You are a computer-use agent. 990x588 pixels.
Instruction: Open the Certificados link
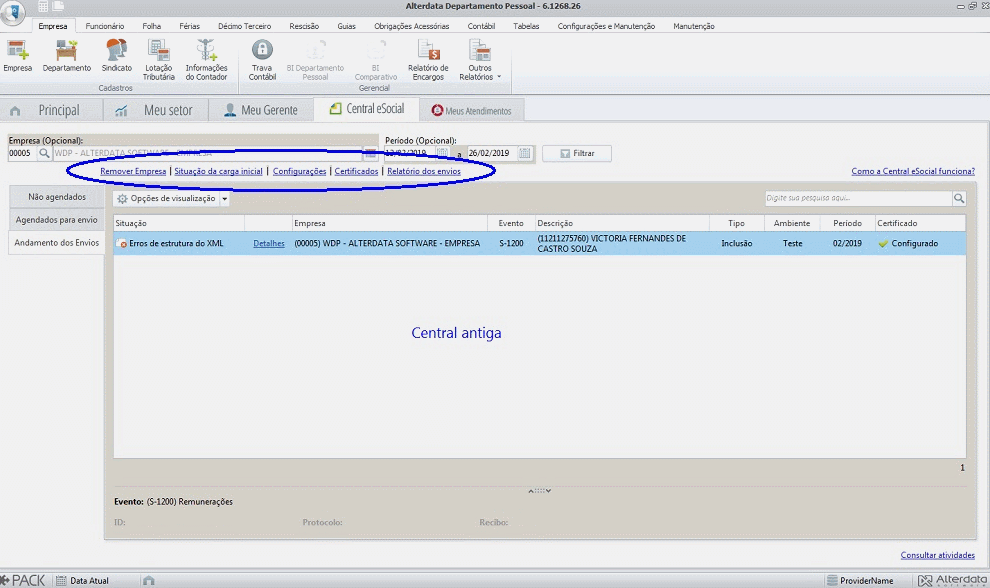click(356, 171)
